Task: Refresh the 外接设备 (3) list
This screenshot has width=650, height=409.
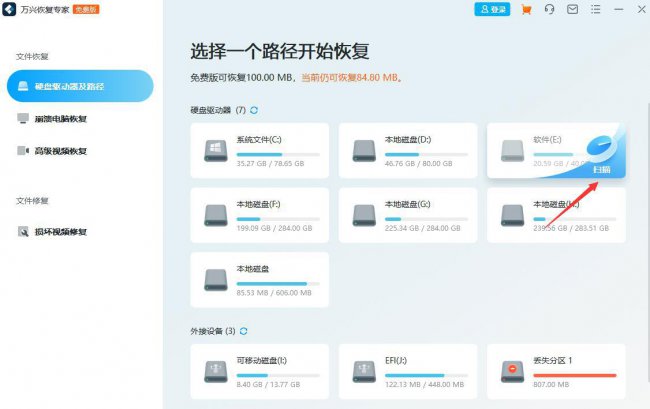Action: tap(244, 331)
